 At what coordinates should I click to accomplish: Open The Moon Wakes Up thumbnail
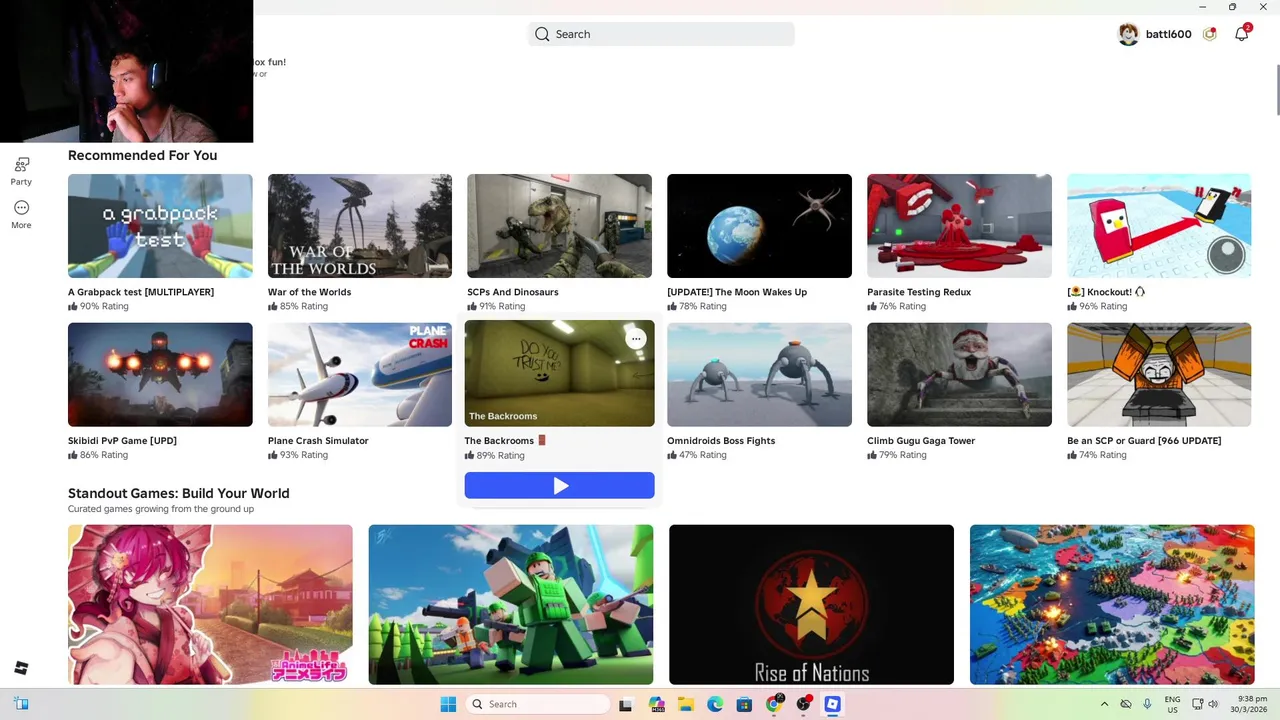coord(759,226)
